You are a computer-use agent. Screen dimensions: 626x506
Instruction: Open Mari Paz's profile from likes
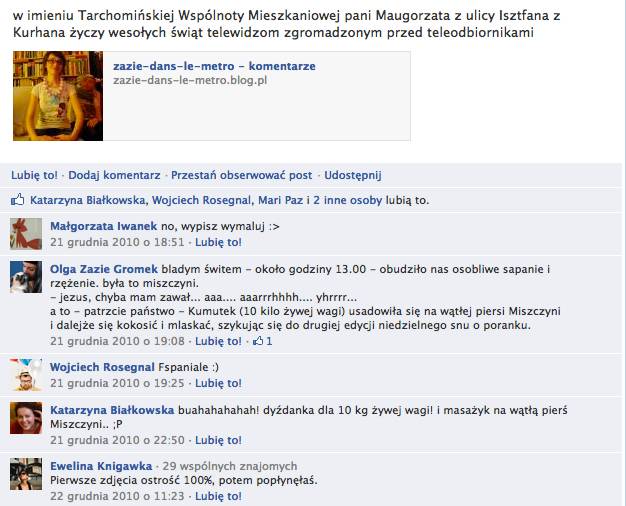(x=280, y=200)
